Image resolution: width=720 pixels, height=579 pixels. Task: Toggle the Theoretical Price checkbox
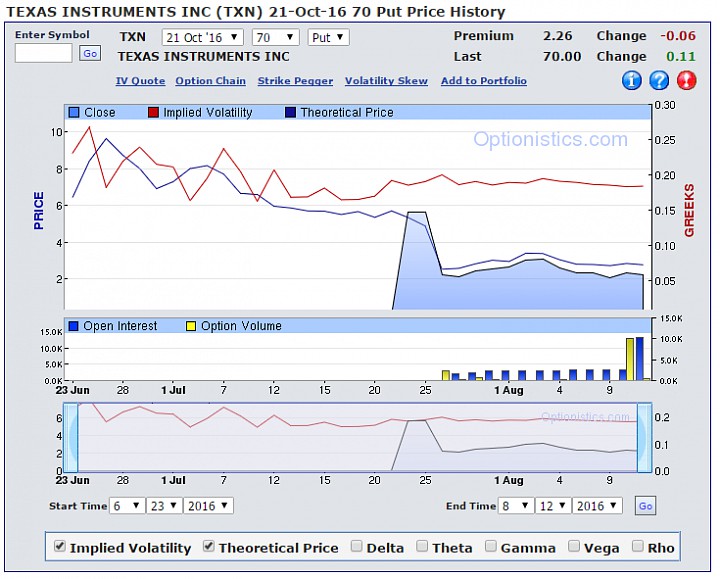click(209, 546)
